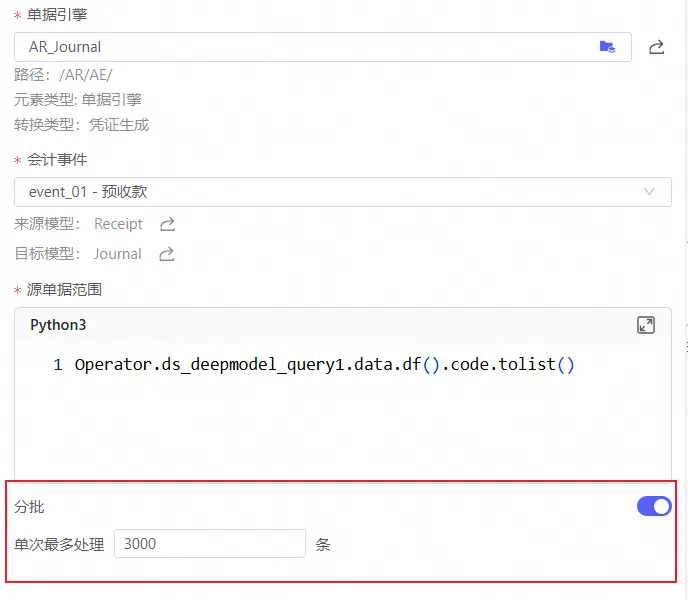
Task: Focus the 单次最多处理 field showing 3000
Action: point(209,544)
